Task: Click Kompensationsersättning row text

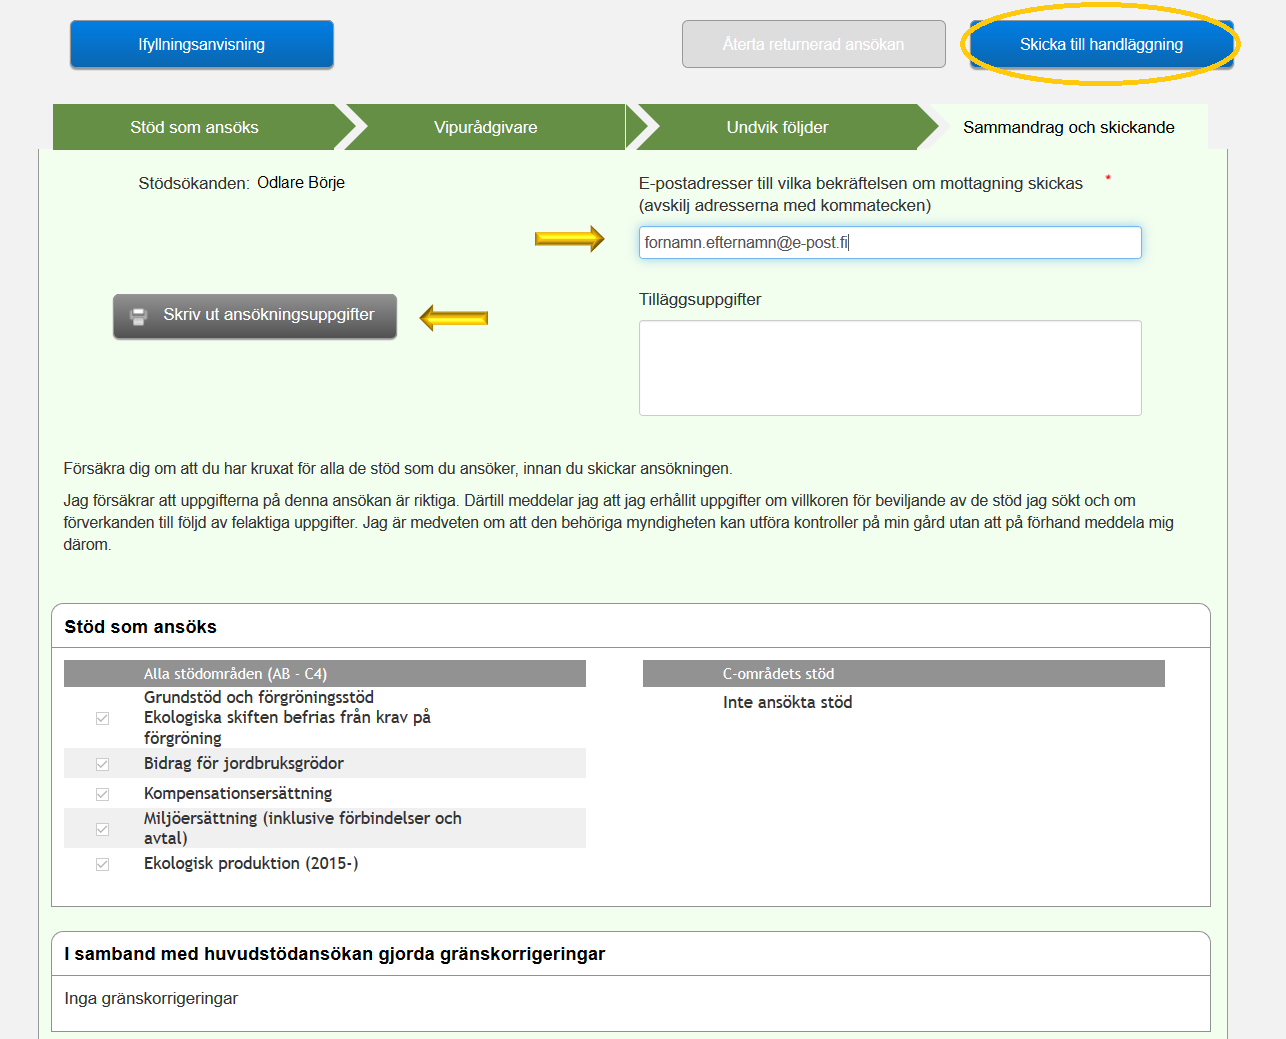Action: [x=238, y=793]
